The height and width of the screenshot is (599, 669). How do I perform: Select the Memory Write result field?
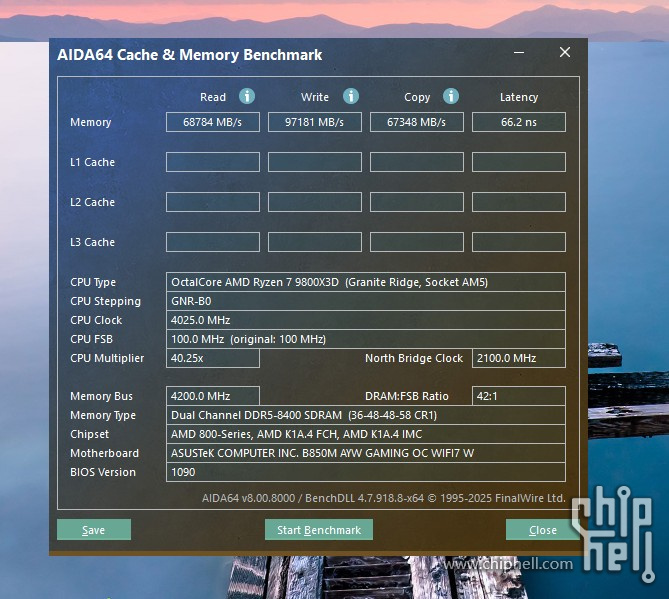pyautogui.click(x=315, y=122)
